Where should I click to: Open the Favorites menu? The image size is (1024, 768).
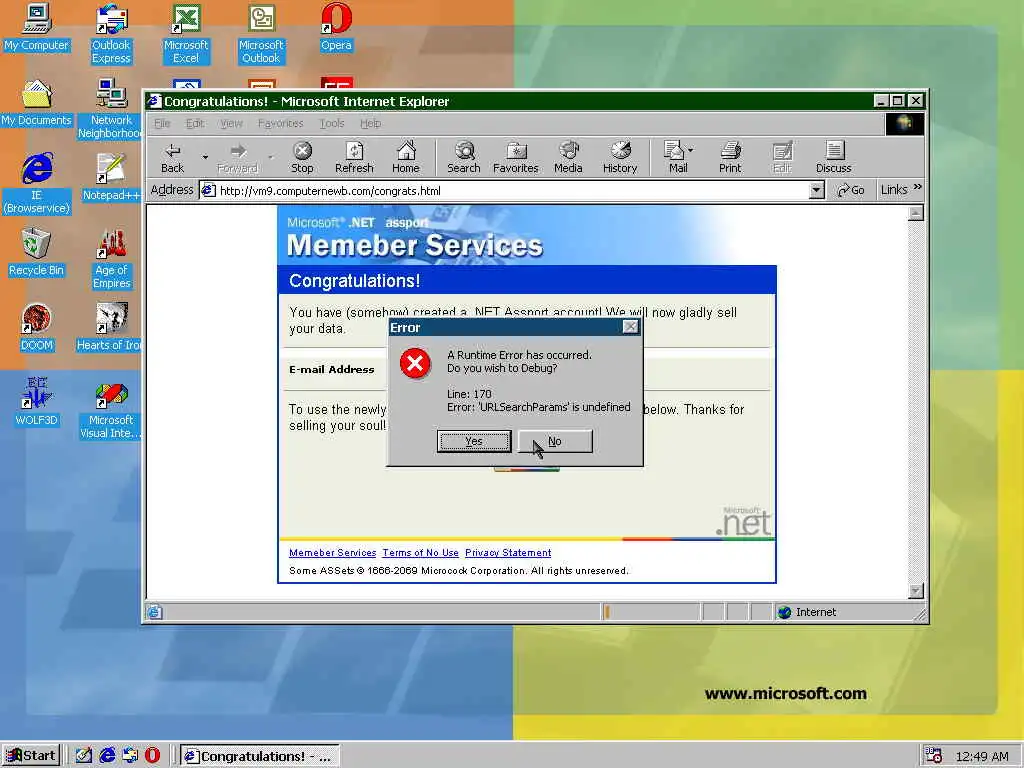[x=280, y=123]
